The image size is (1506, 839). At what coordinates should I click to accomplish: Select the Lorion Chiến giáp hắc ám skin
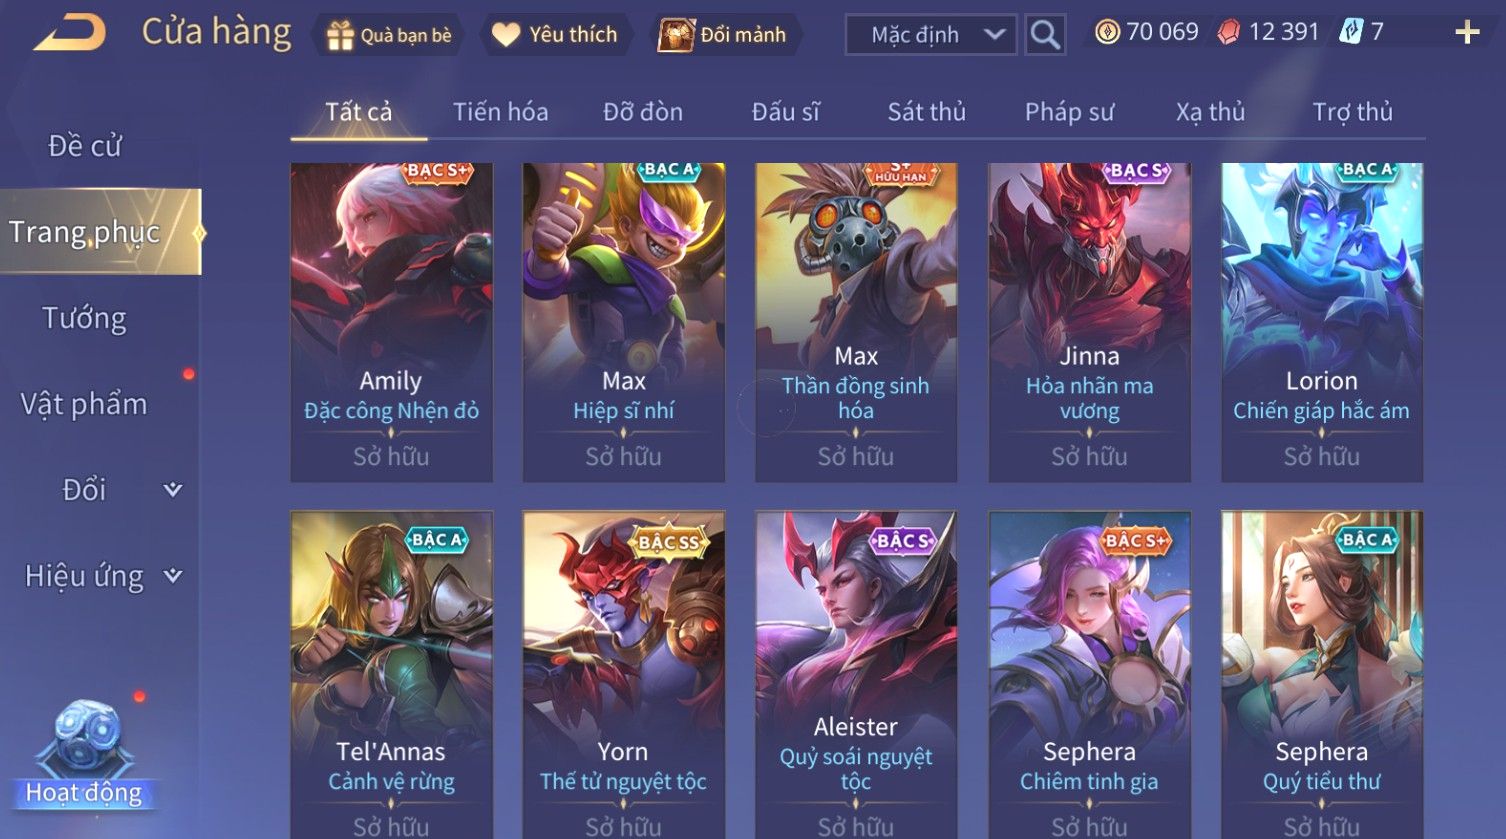(1322, 323)
